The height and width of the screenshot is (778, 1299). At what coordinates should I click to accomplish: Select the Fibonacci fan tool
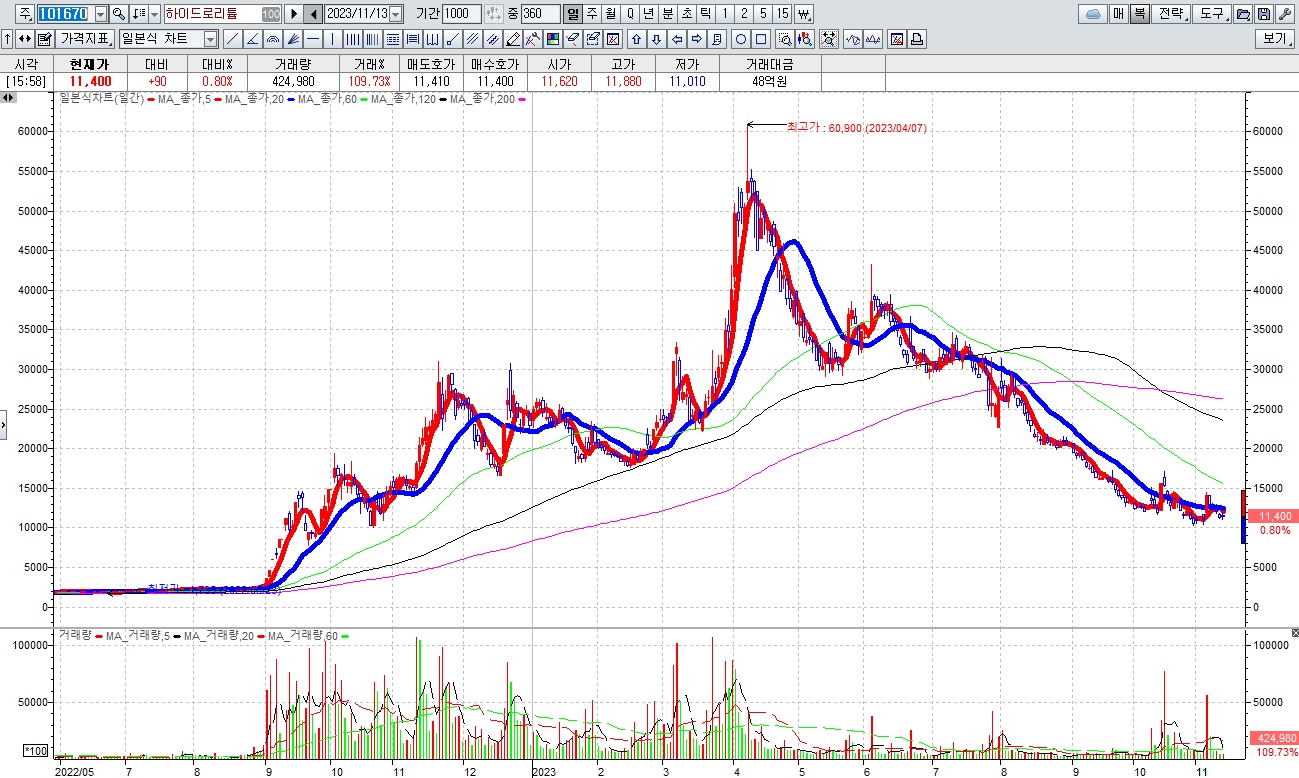292,39
